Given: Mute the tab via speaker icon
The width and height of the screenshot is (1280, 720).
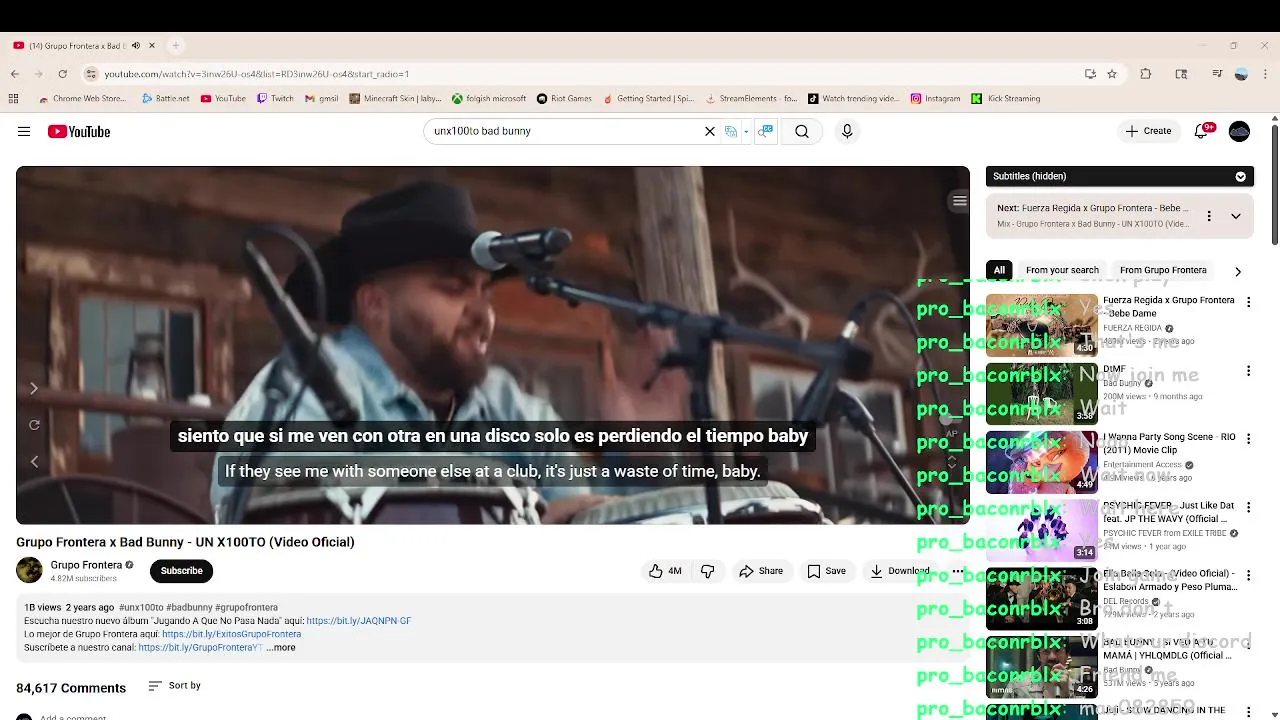Looking at the screenshot, I should point(136,46).
